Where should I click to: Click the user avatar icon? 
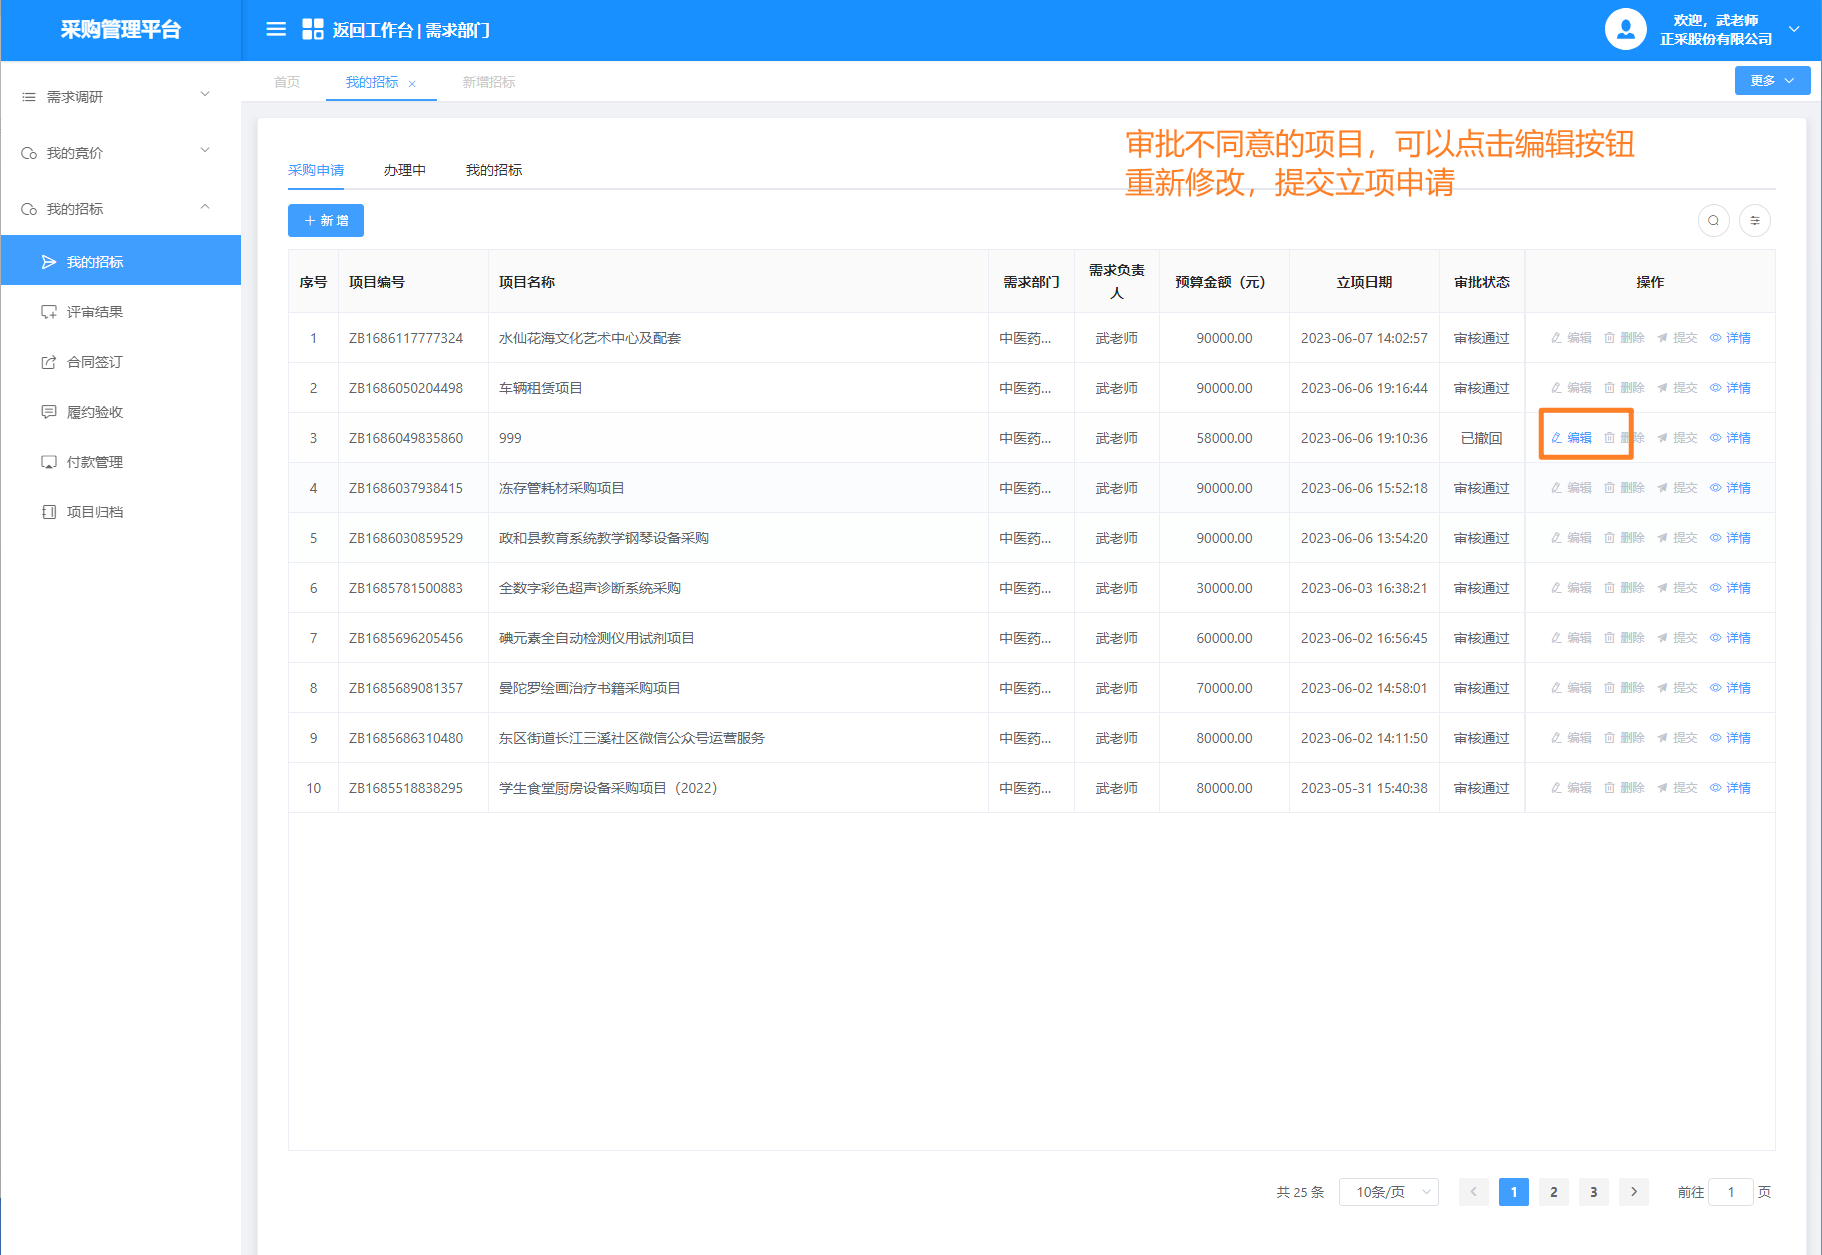[x=1625, y=29]
